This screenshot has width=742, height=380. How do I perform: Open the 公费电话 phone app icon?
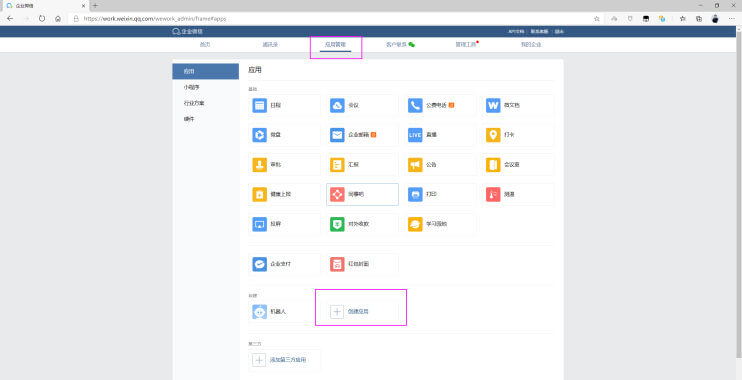click(415, 105)
